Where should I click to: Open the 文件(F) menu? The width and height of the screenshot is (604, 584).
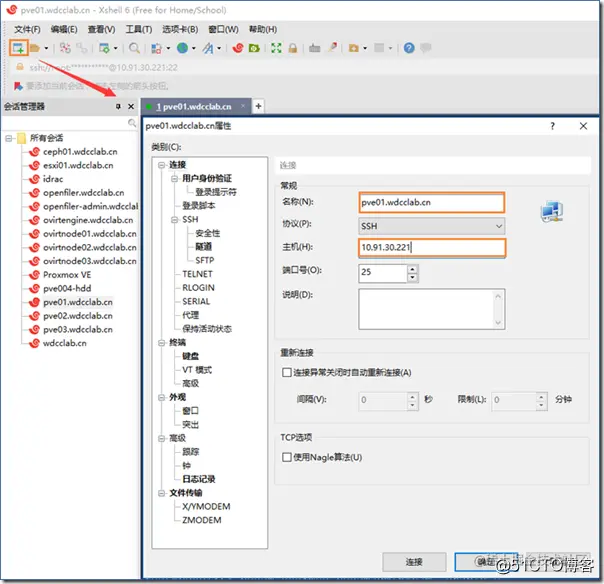pyautogui.click(x=27, y=29)
